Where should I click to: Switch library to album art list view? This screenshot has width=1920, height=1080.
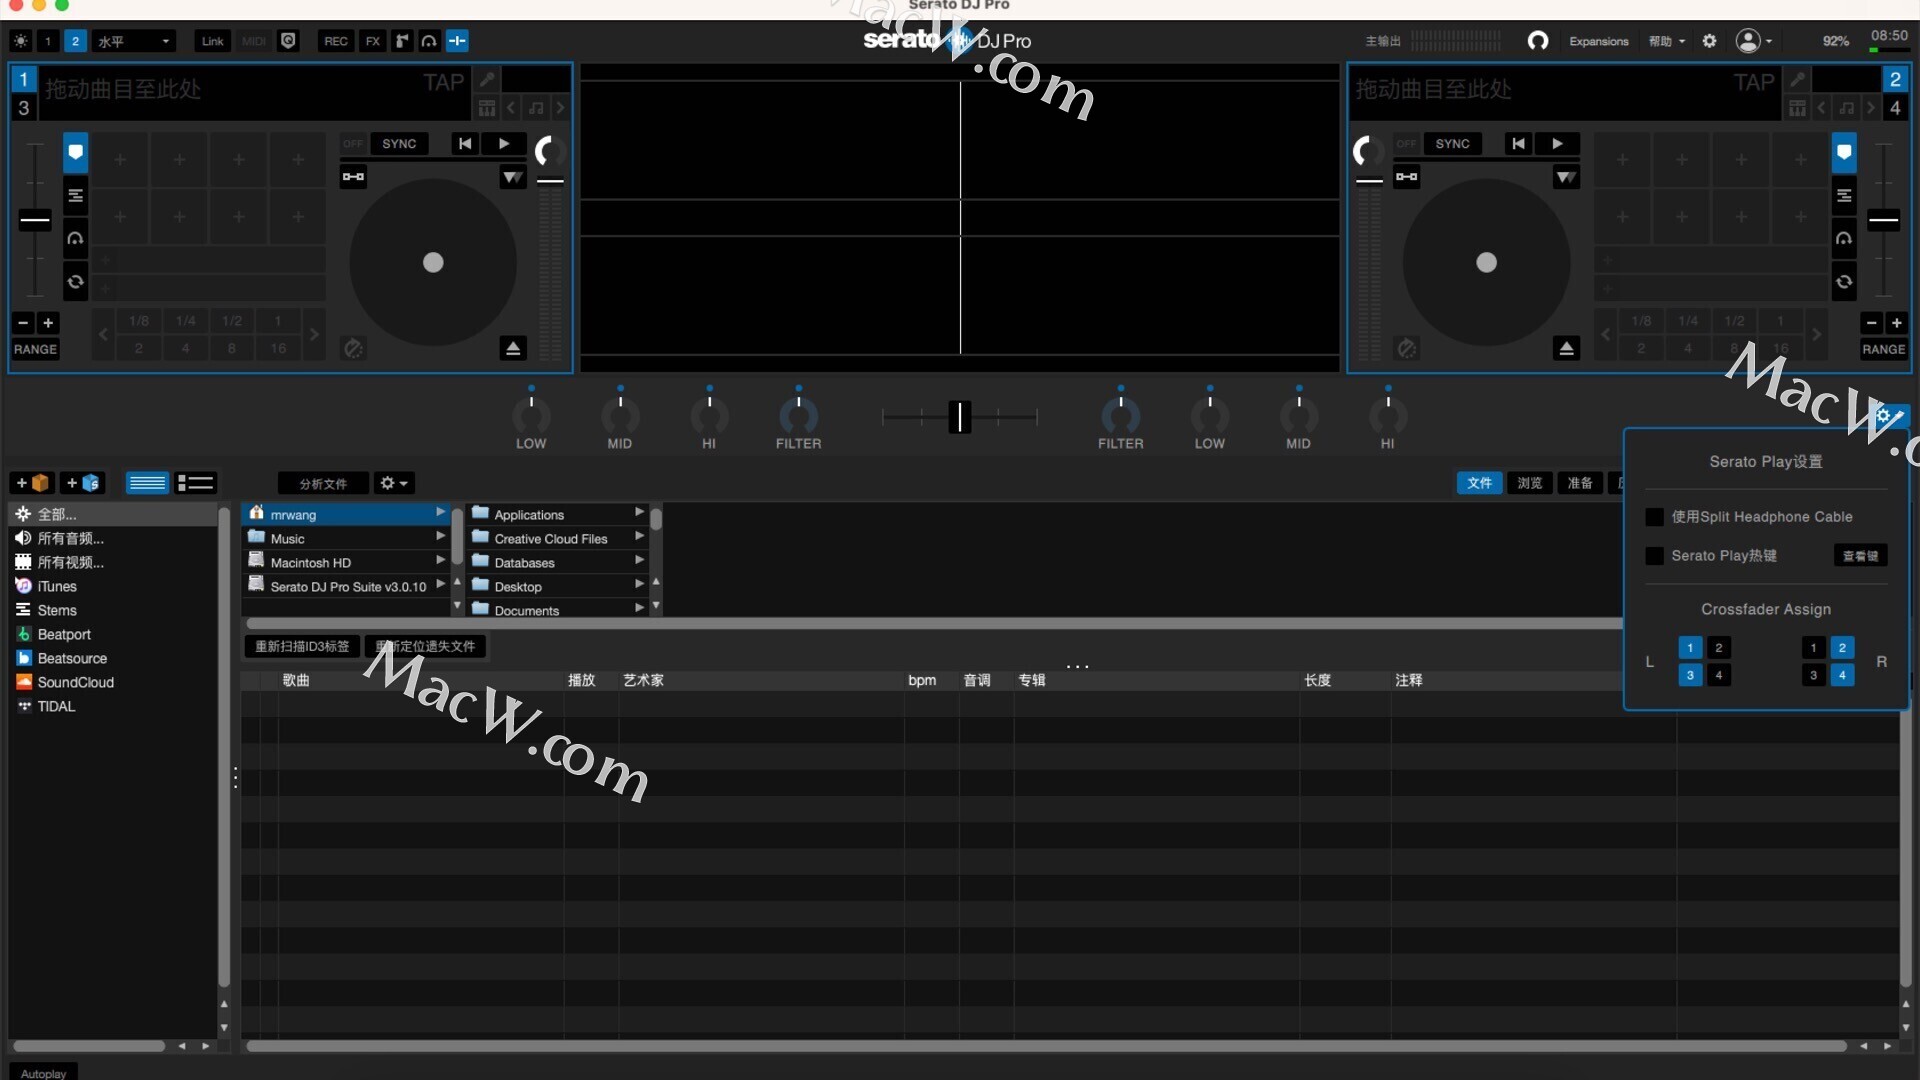[196, 483]
